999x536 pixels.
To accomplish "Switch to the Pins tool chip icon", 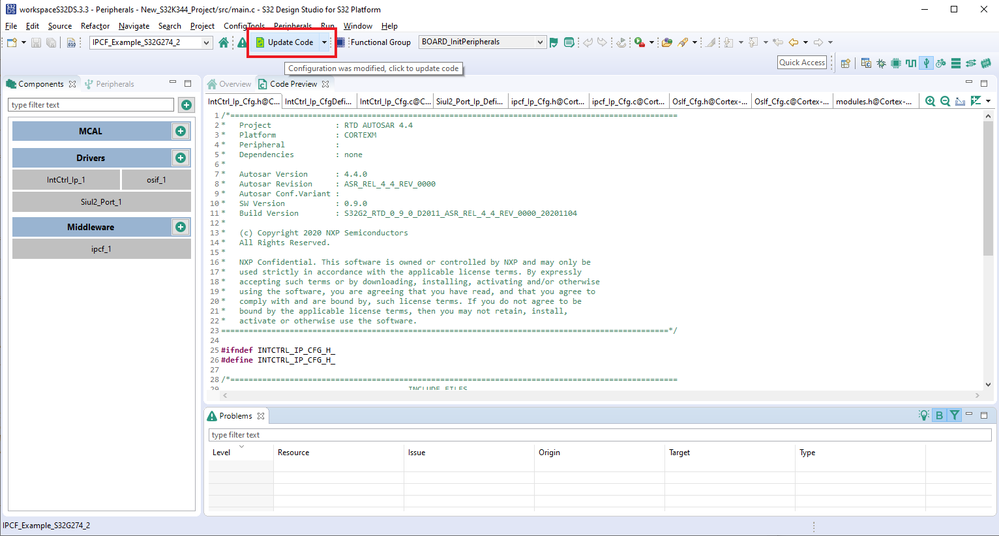I will click(x=896, y=63).
